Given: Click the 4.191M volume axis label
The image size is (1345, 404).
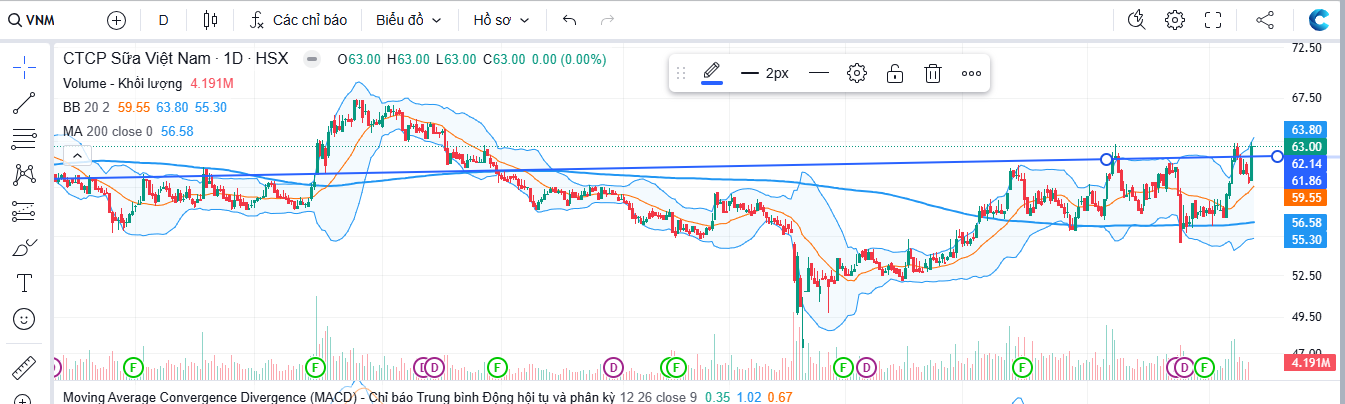Looking at the screenshot, I should (x=1308, y=363).
